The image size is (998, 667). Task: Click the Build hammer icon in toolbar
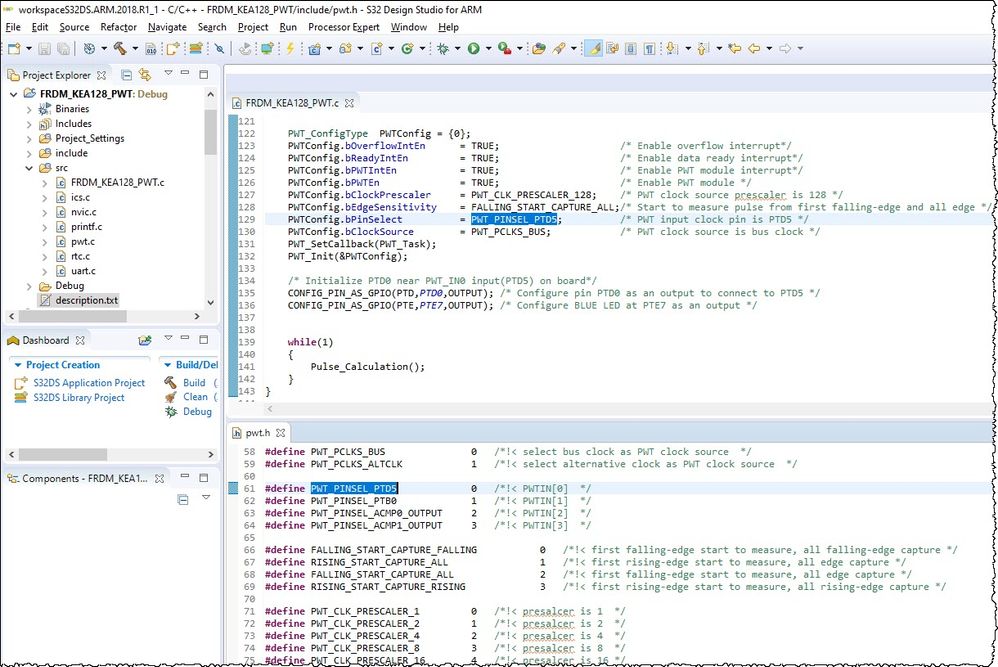120,48
